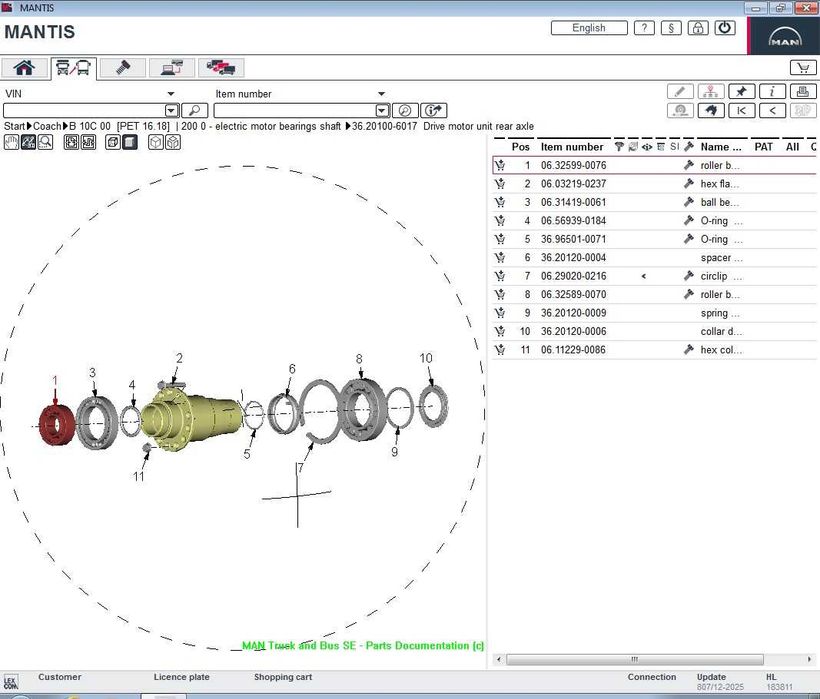
Task: Open help with question mark button
Action: (644, 28)
